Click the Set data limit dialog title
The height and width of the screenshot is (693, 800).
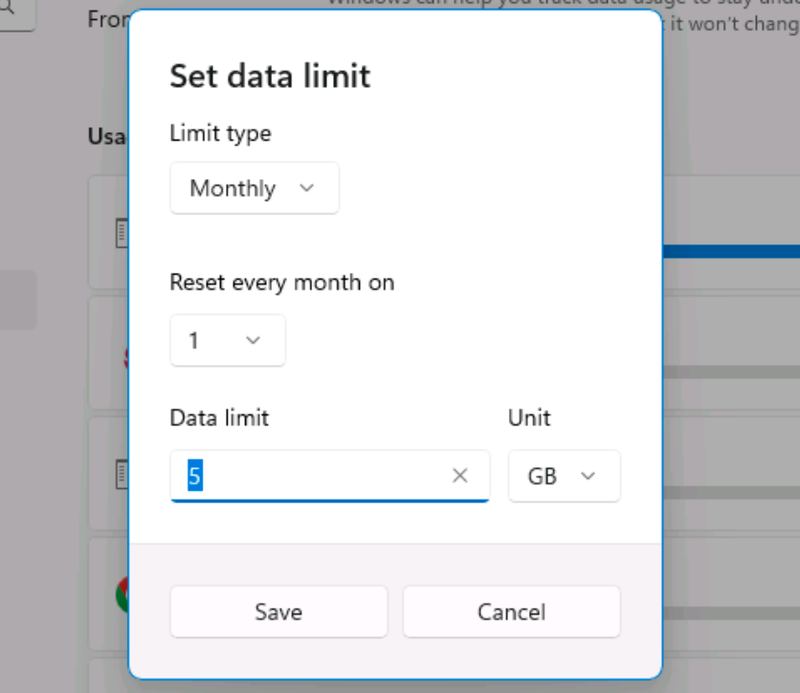pyautogui.click(x=270, y=75)
